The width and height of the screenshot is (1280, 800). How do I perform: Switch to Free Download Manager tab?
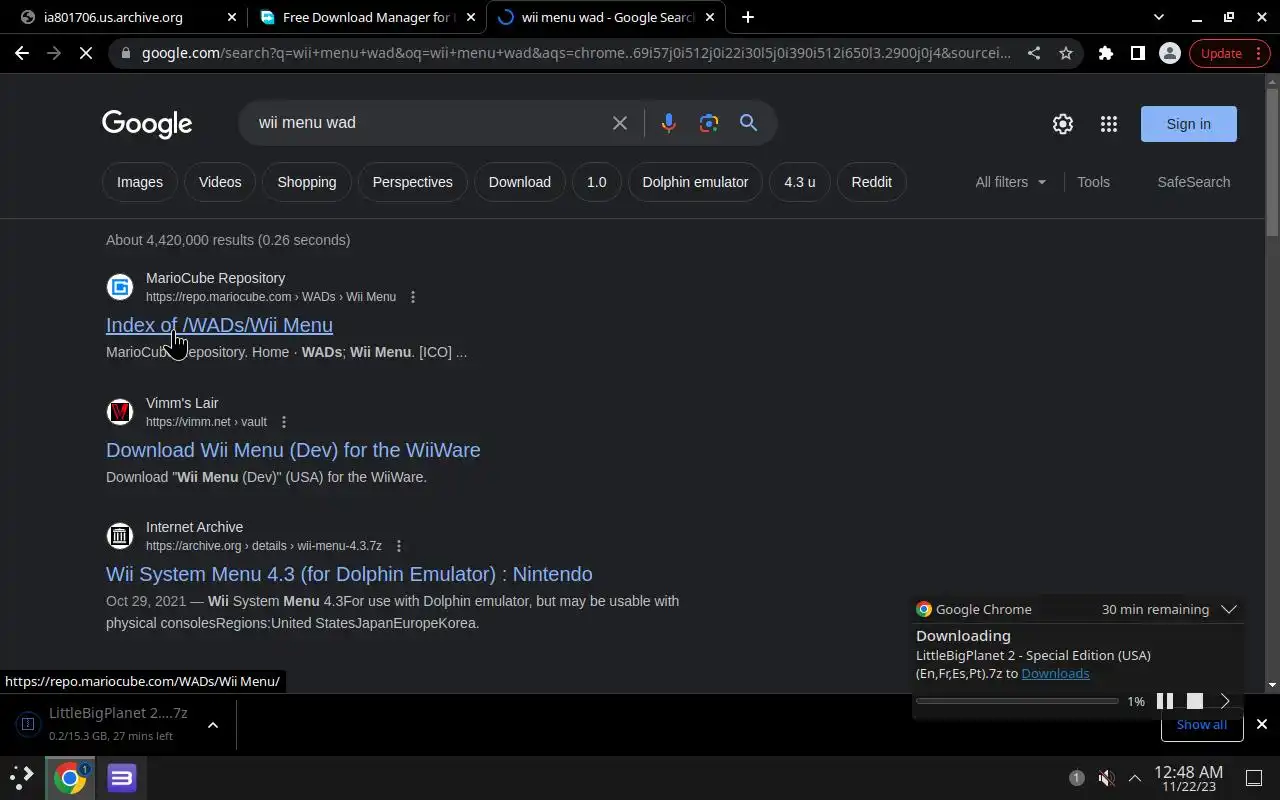pyautogui.click(x=366, y=17)
